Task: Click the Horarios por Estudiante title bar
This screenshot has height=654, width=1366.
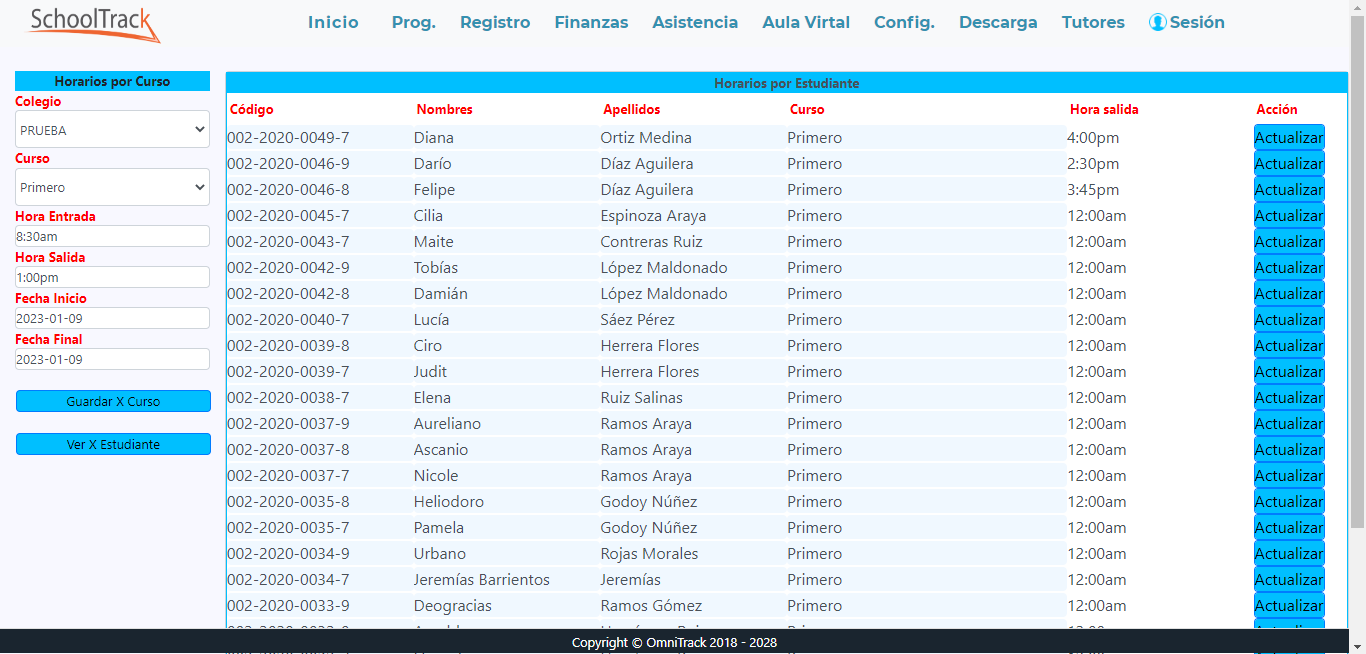Action: (787, 83)
